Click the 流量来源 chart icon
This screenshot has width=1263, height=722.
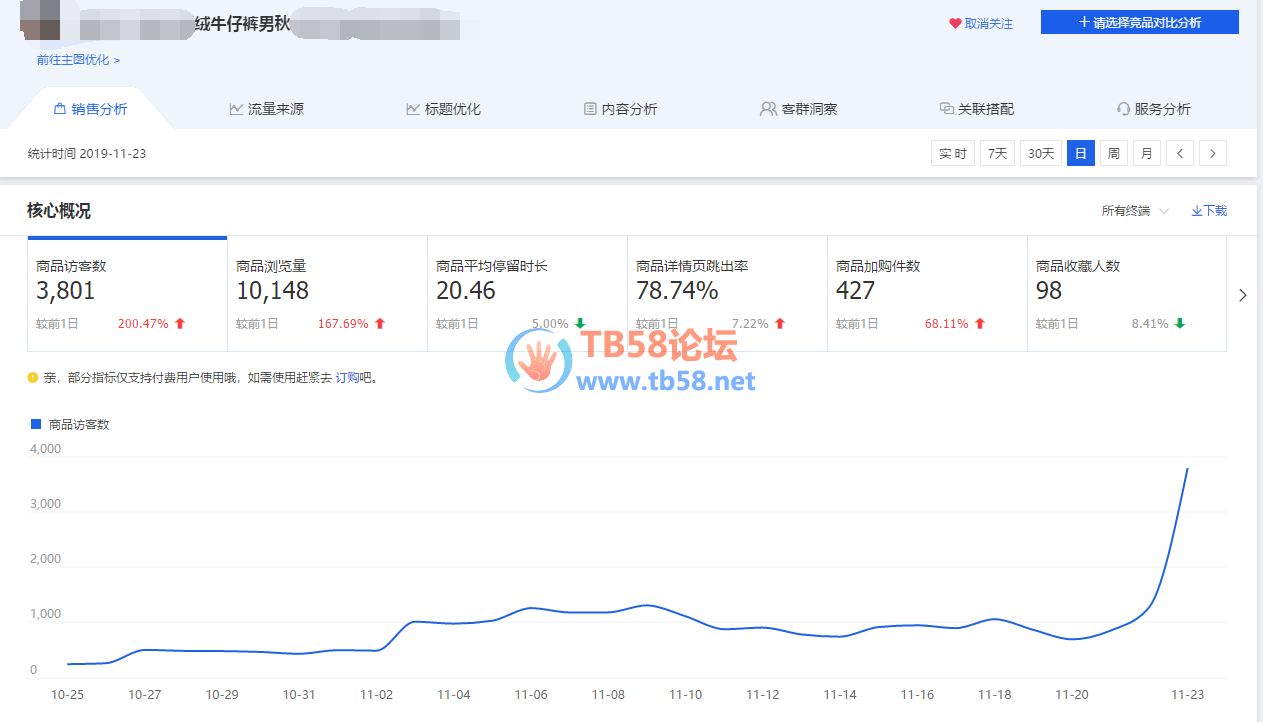pyautogui.click(x=236, y=109)
